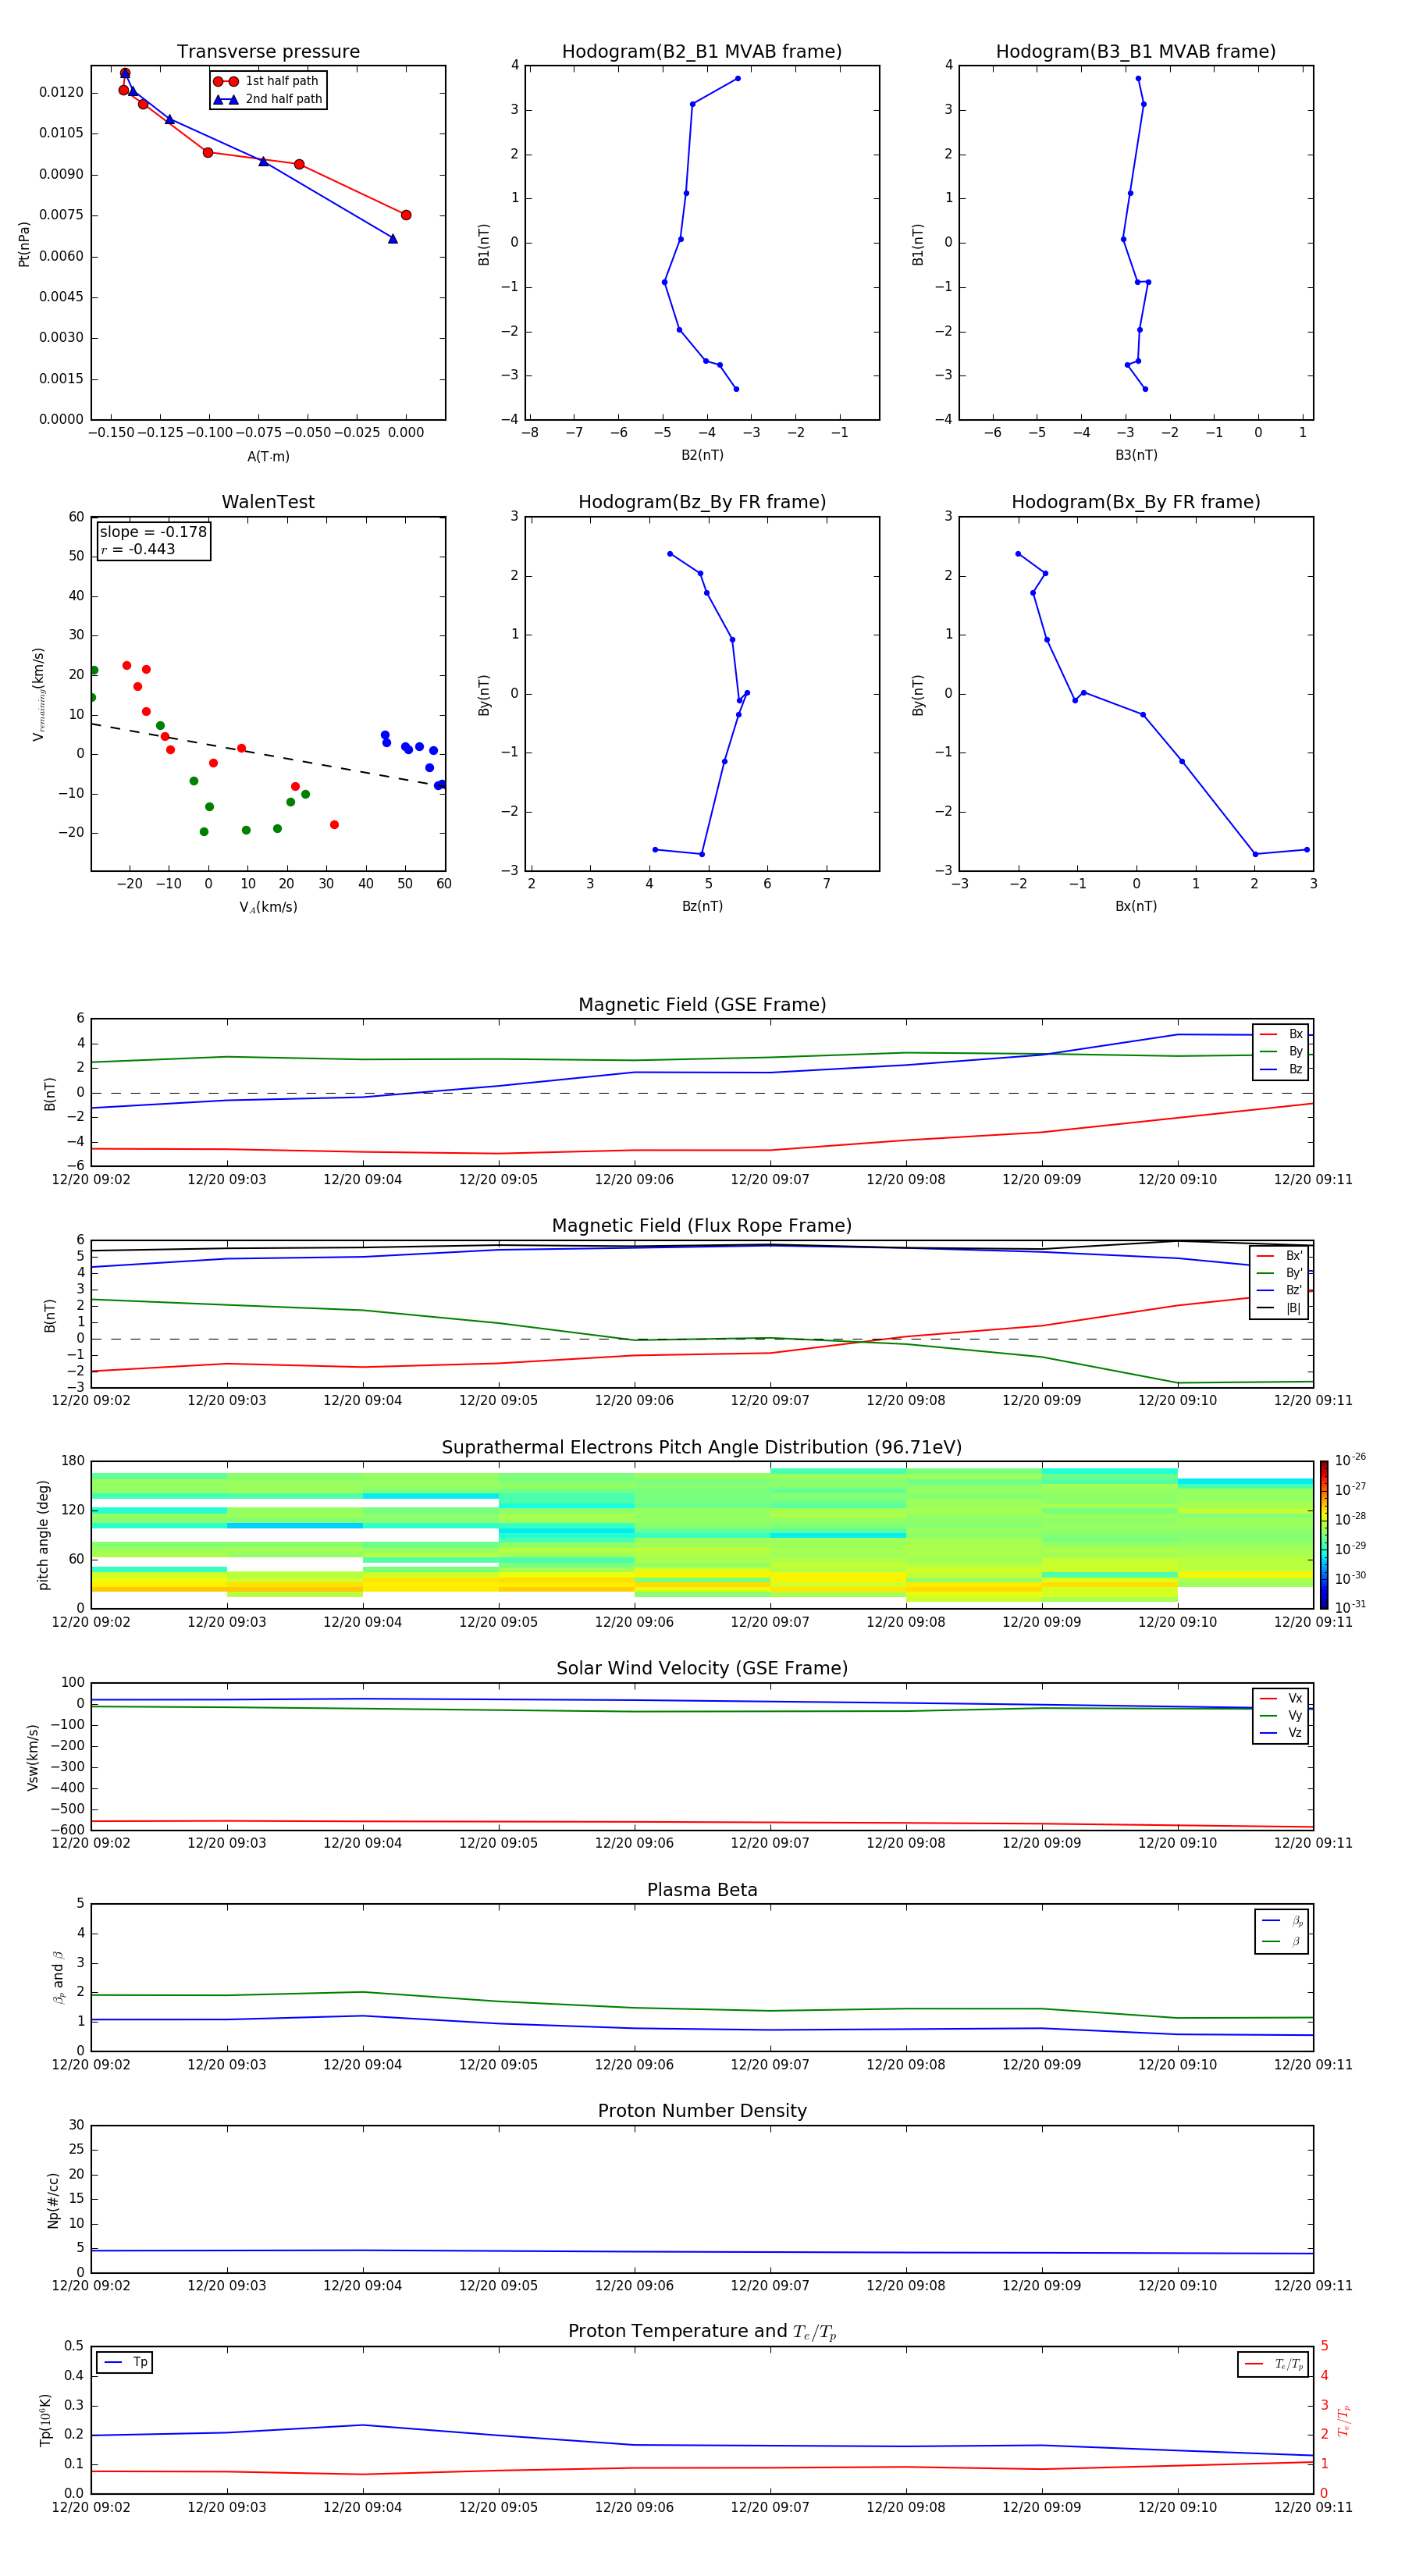Click the "Bx(nT)" x-axis label
Image resolution: width=1405 pixels, height=2576 pixels.
(1136, 906)
